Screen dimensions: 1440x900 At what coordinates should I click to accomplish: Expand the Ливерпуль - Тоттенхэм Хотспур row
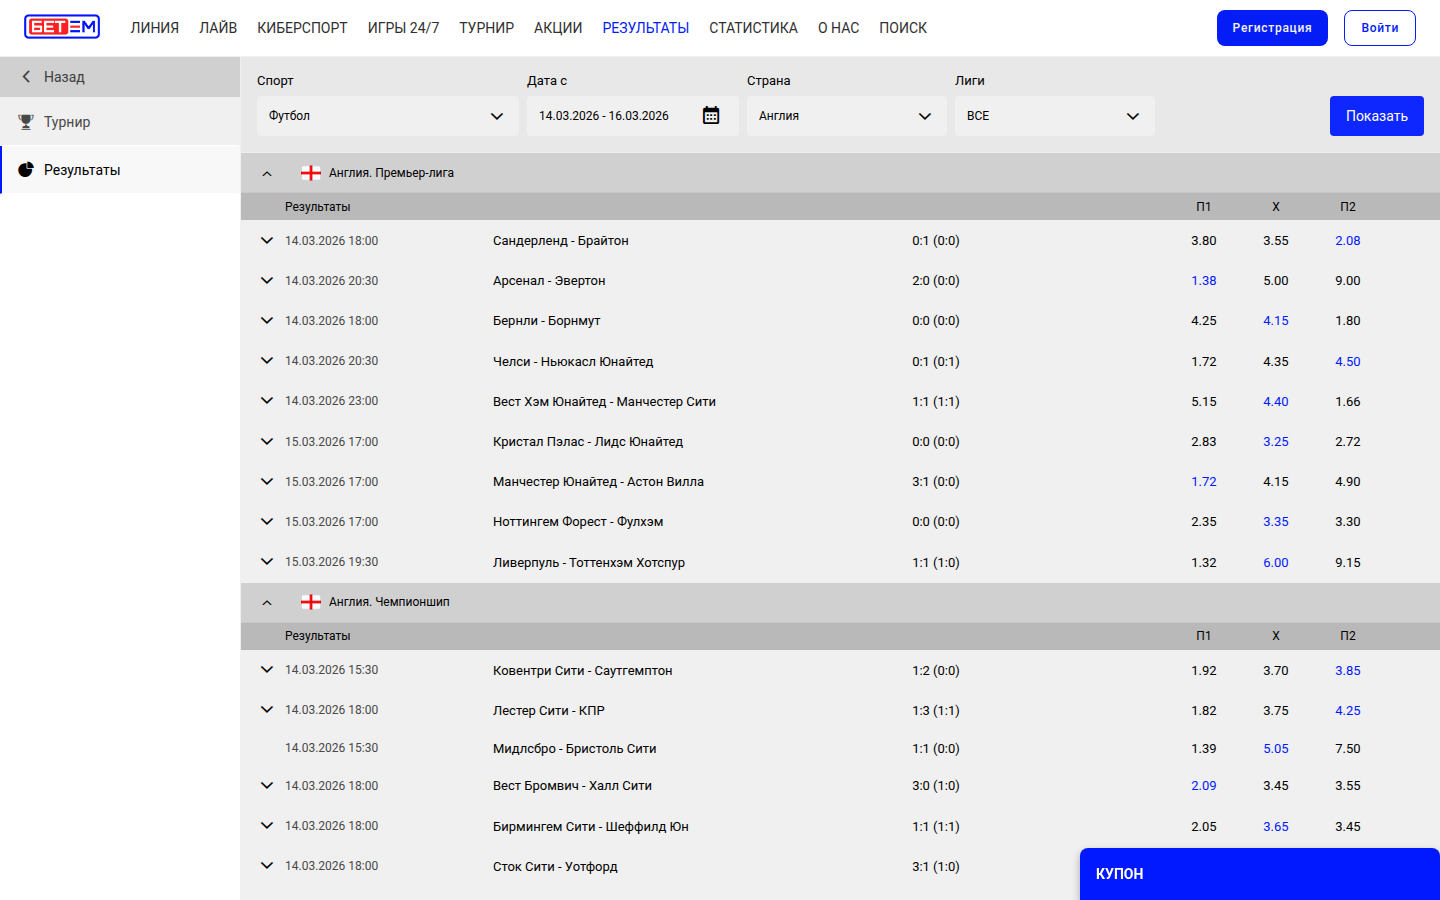point(267,562)
